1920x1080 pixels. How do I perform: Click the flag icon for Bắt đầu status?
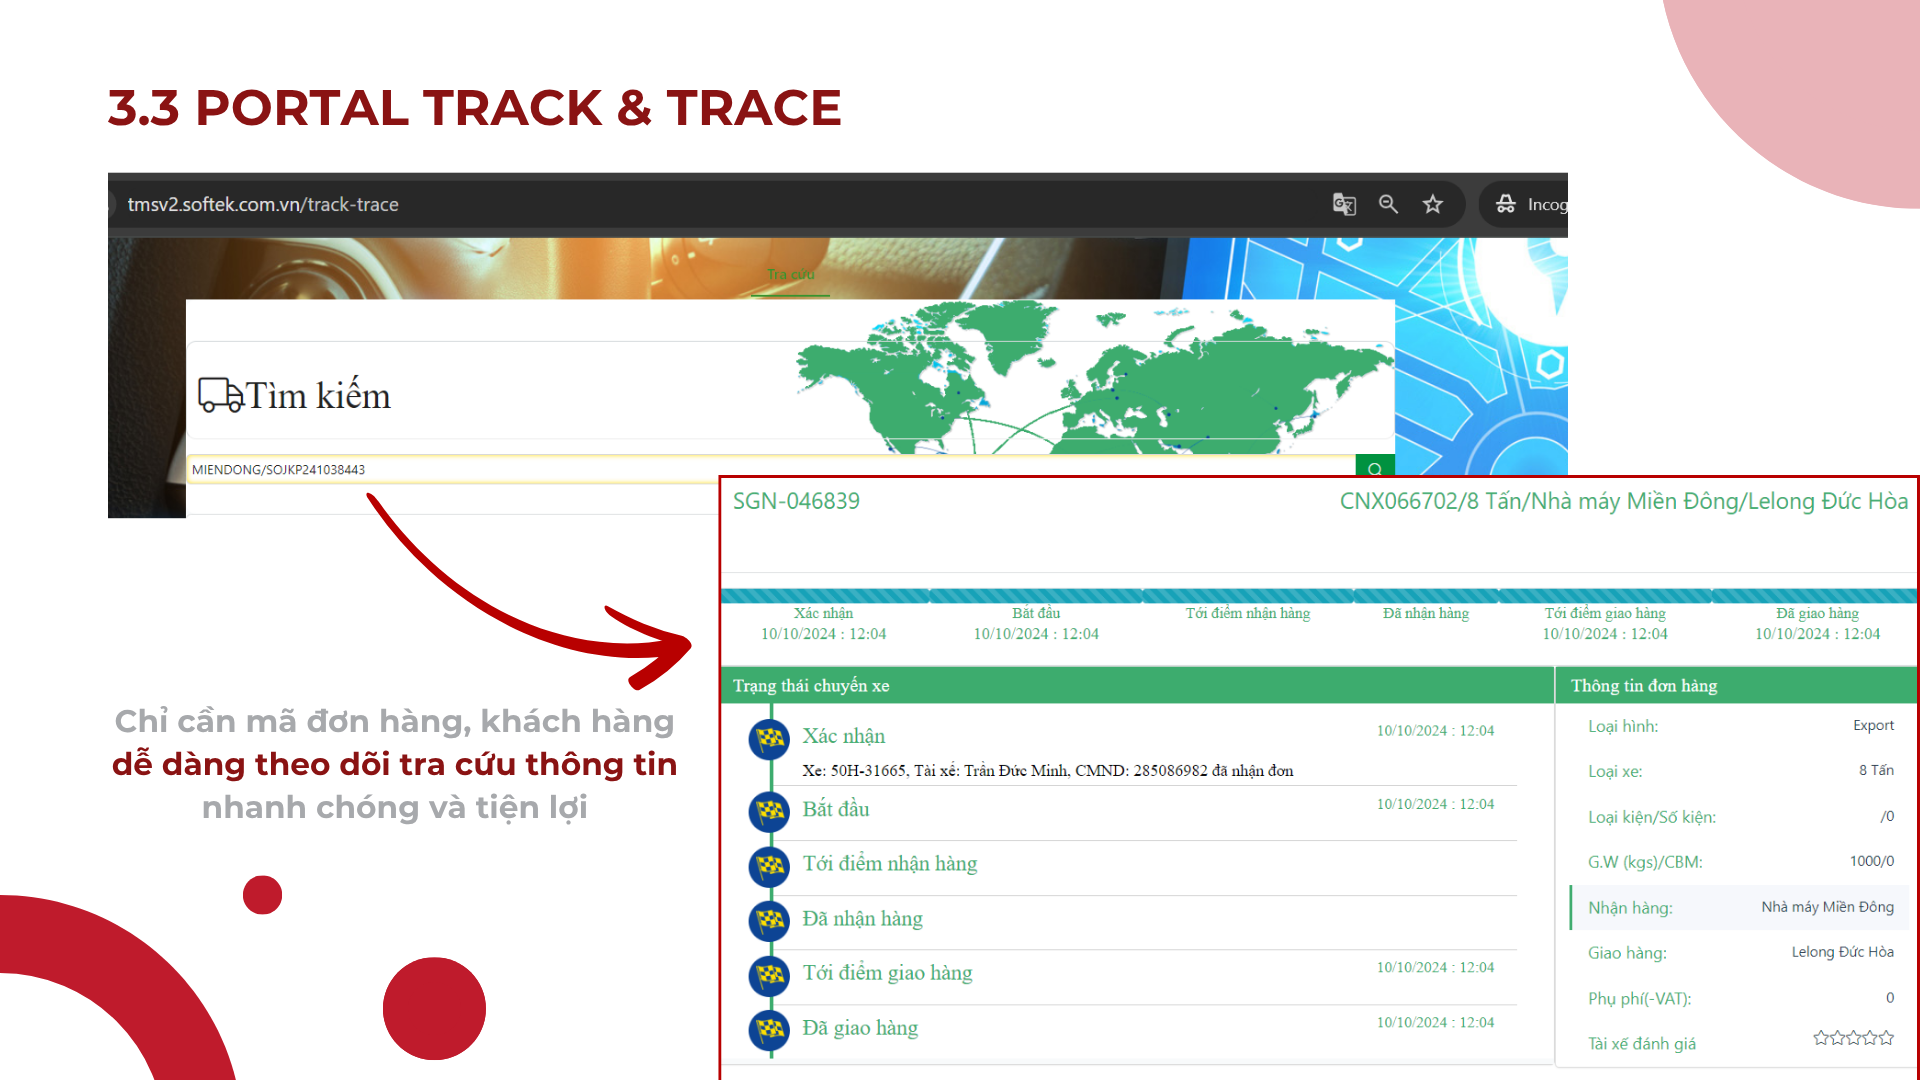(770, 811)
